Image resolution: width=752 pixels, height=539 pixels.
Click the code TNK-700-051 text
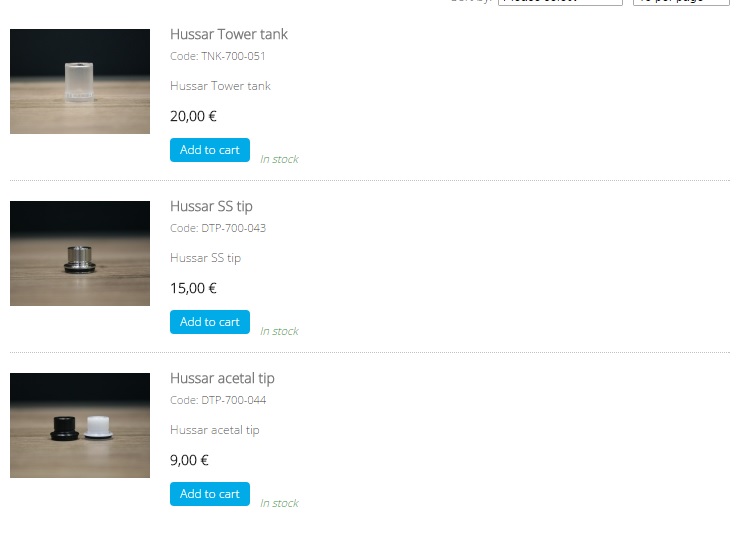[218, 56]
